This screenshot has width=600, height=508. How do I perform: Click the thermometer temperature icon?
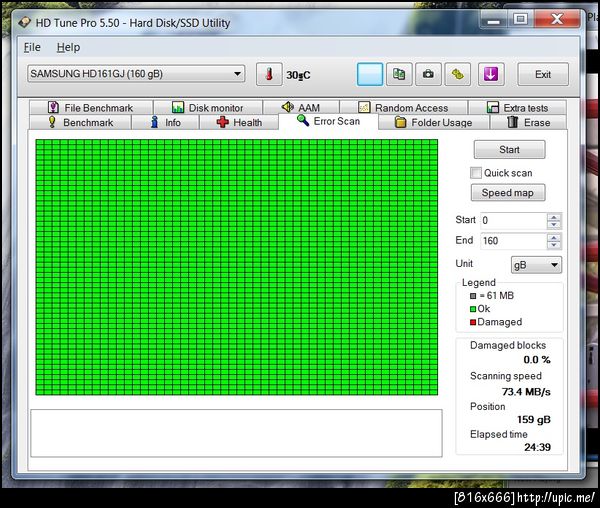(269, 74)
